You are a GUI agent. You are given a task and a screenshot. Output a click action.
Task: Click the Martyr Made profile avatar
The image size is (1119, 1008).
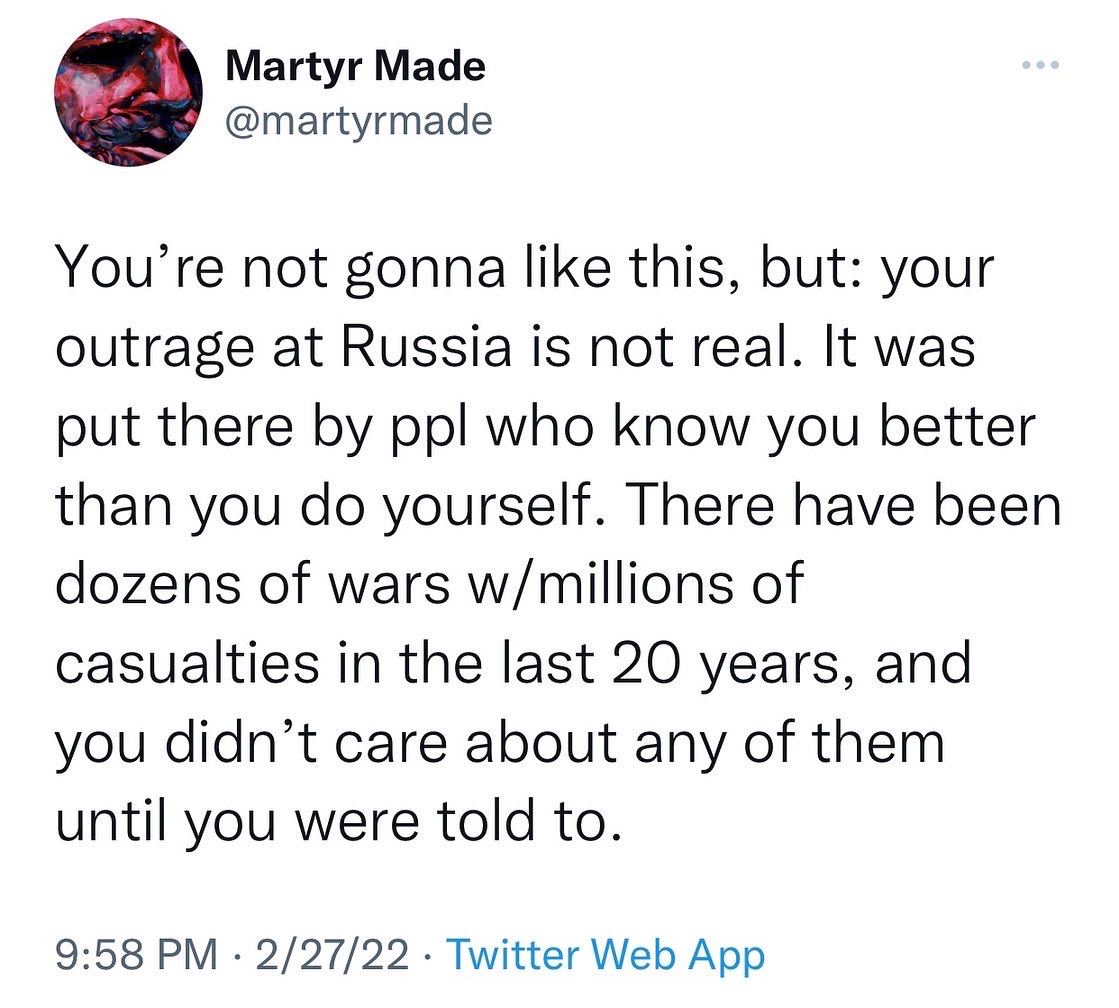pos(128,92)
